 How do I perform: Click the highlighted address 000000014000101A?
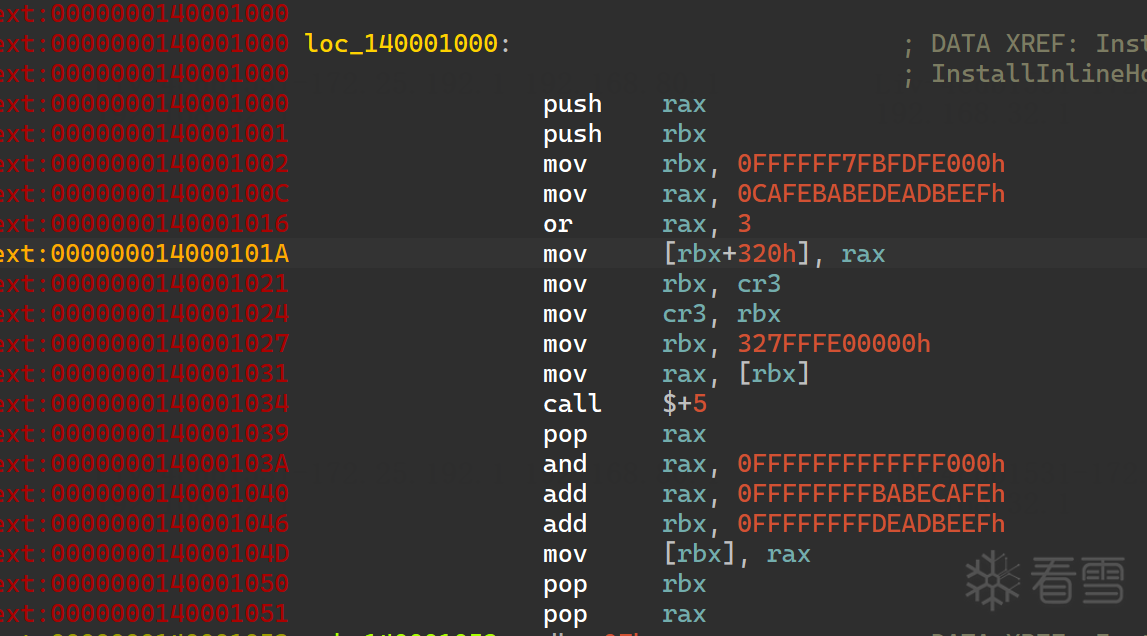(x=170, y=254)
